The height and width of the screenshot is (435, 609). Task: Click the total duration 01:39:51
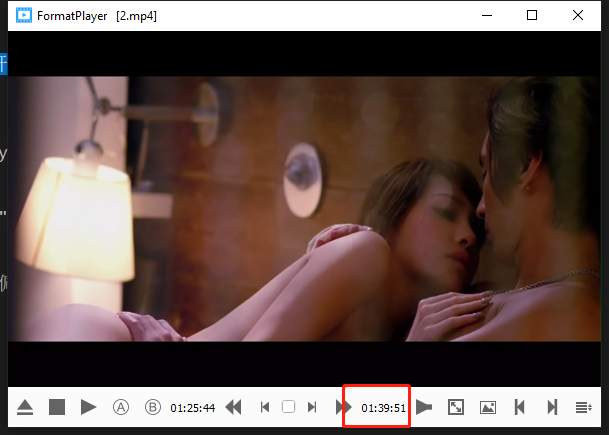point(383,408)
